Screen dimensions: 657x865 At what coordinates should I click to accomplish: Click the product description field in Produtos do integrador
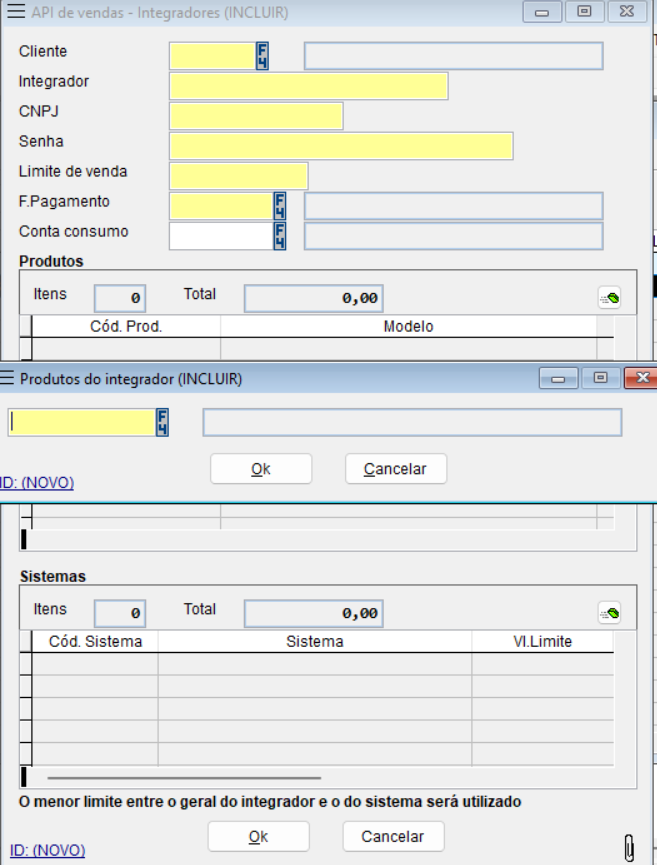coord(412,423)
